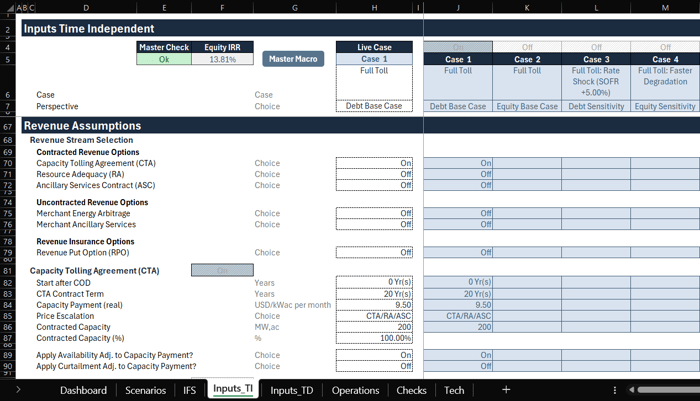Viewport: 700px width, 401px height.
Task: Open Price Escalation choice in Live Case
Action: pyautogui.click(x=373, y=316)
